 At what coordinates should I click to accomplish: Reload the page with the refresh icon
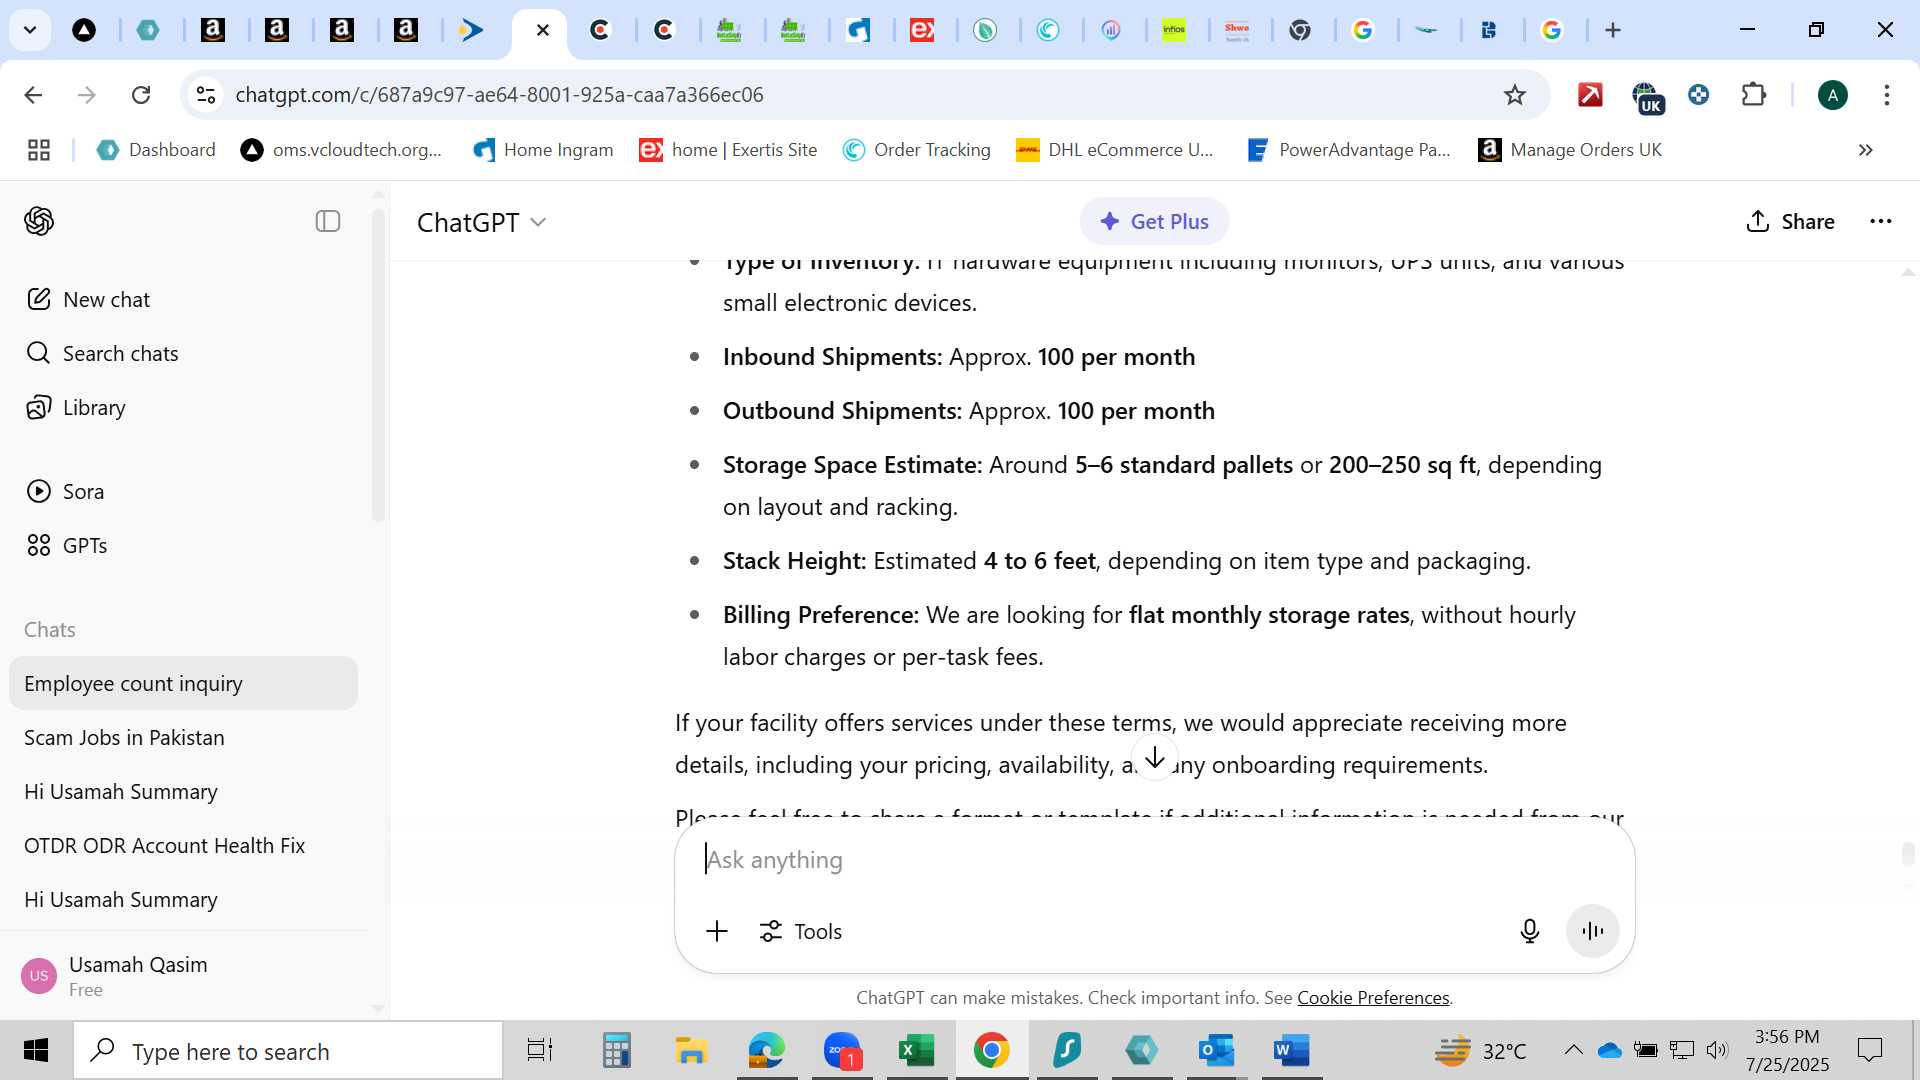[x=141, y=94]
